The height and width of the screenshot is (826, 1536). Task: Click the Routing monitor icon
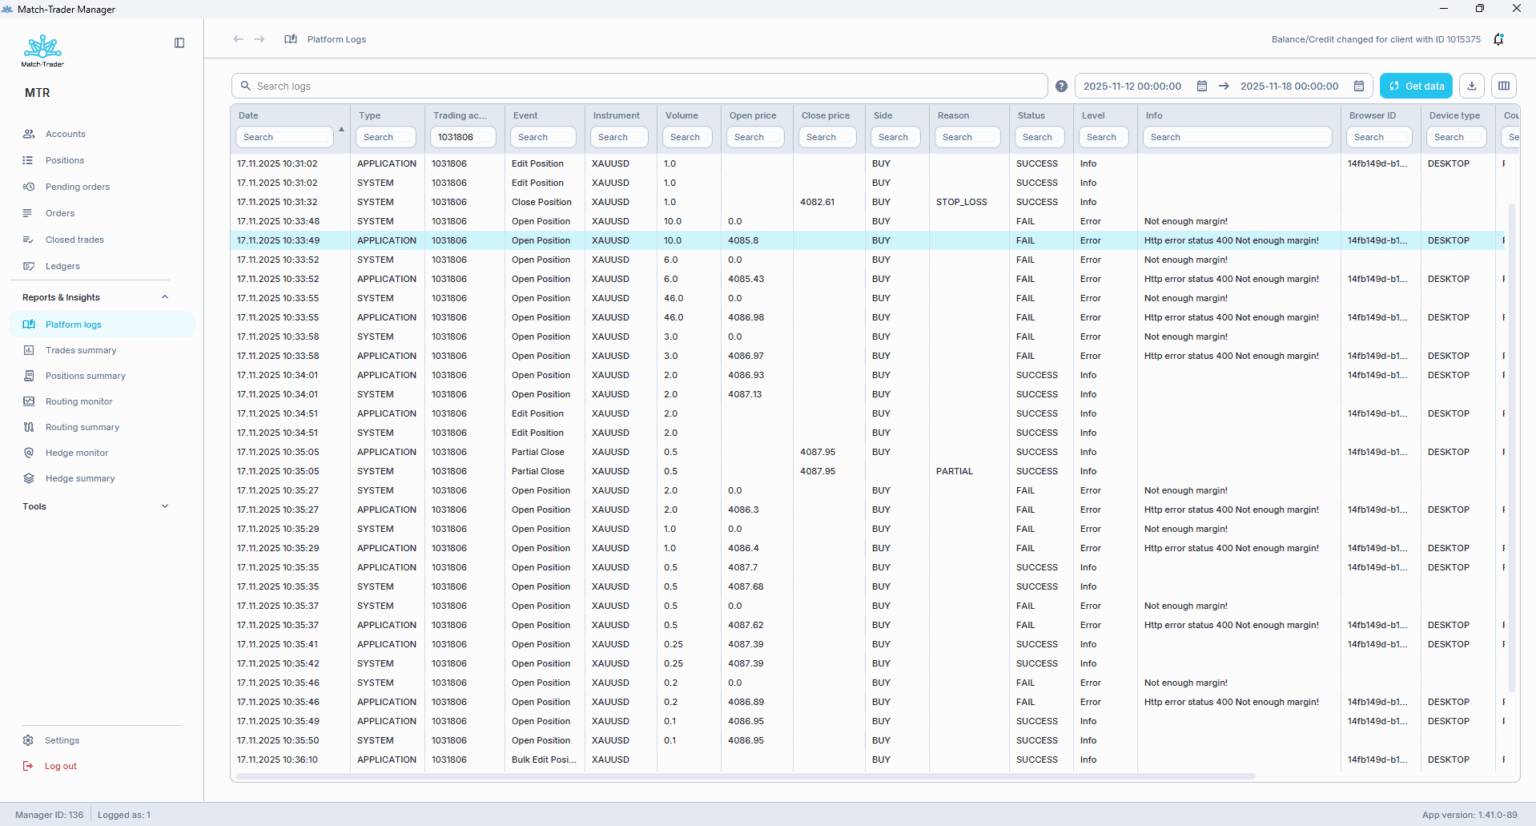pyautogui.click(x=28, y=401)
